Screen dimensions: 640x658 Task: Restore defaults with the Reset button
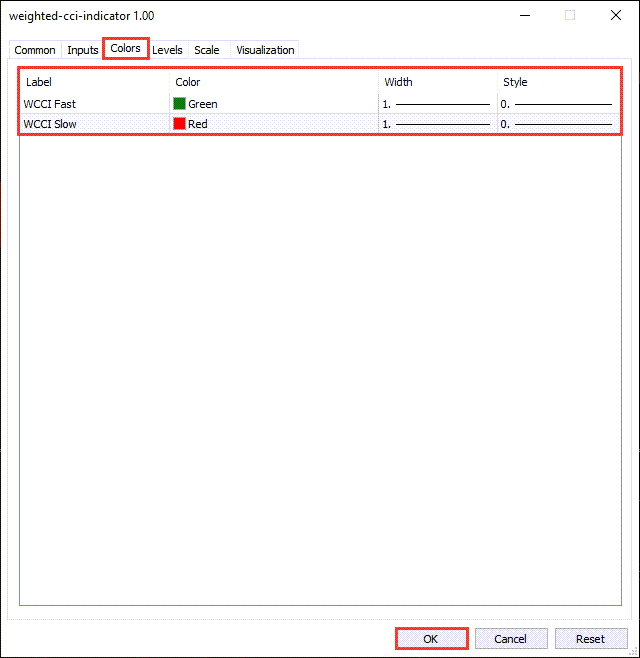click(591, 639)
